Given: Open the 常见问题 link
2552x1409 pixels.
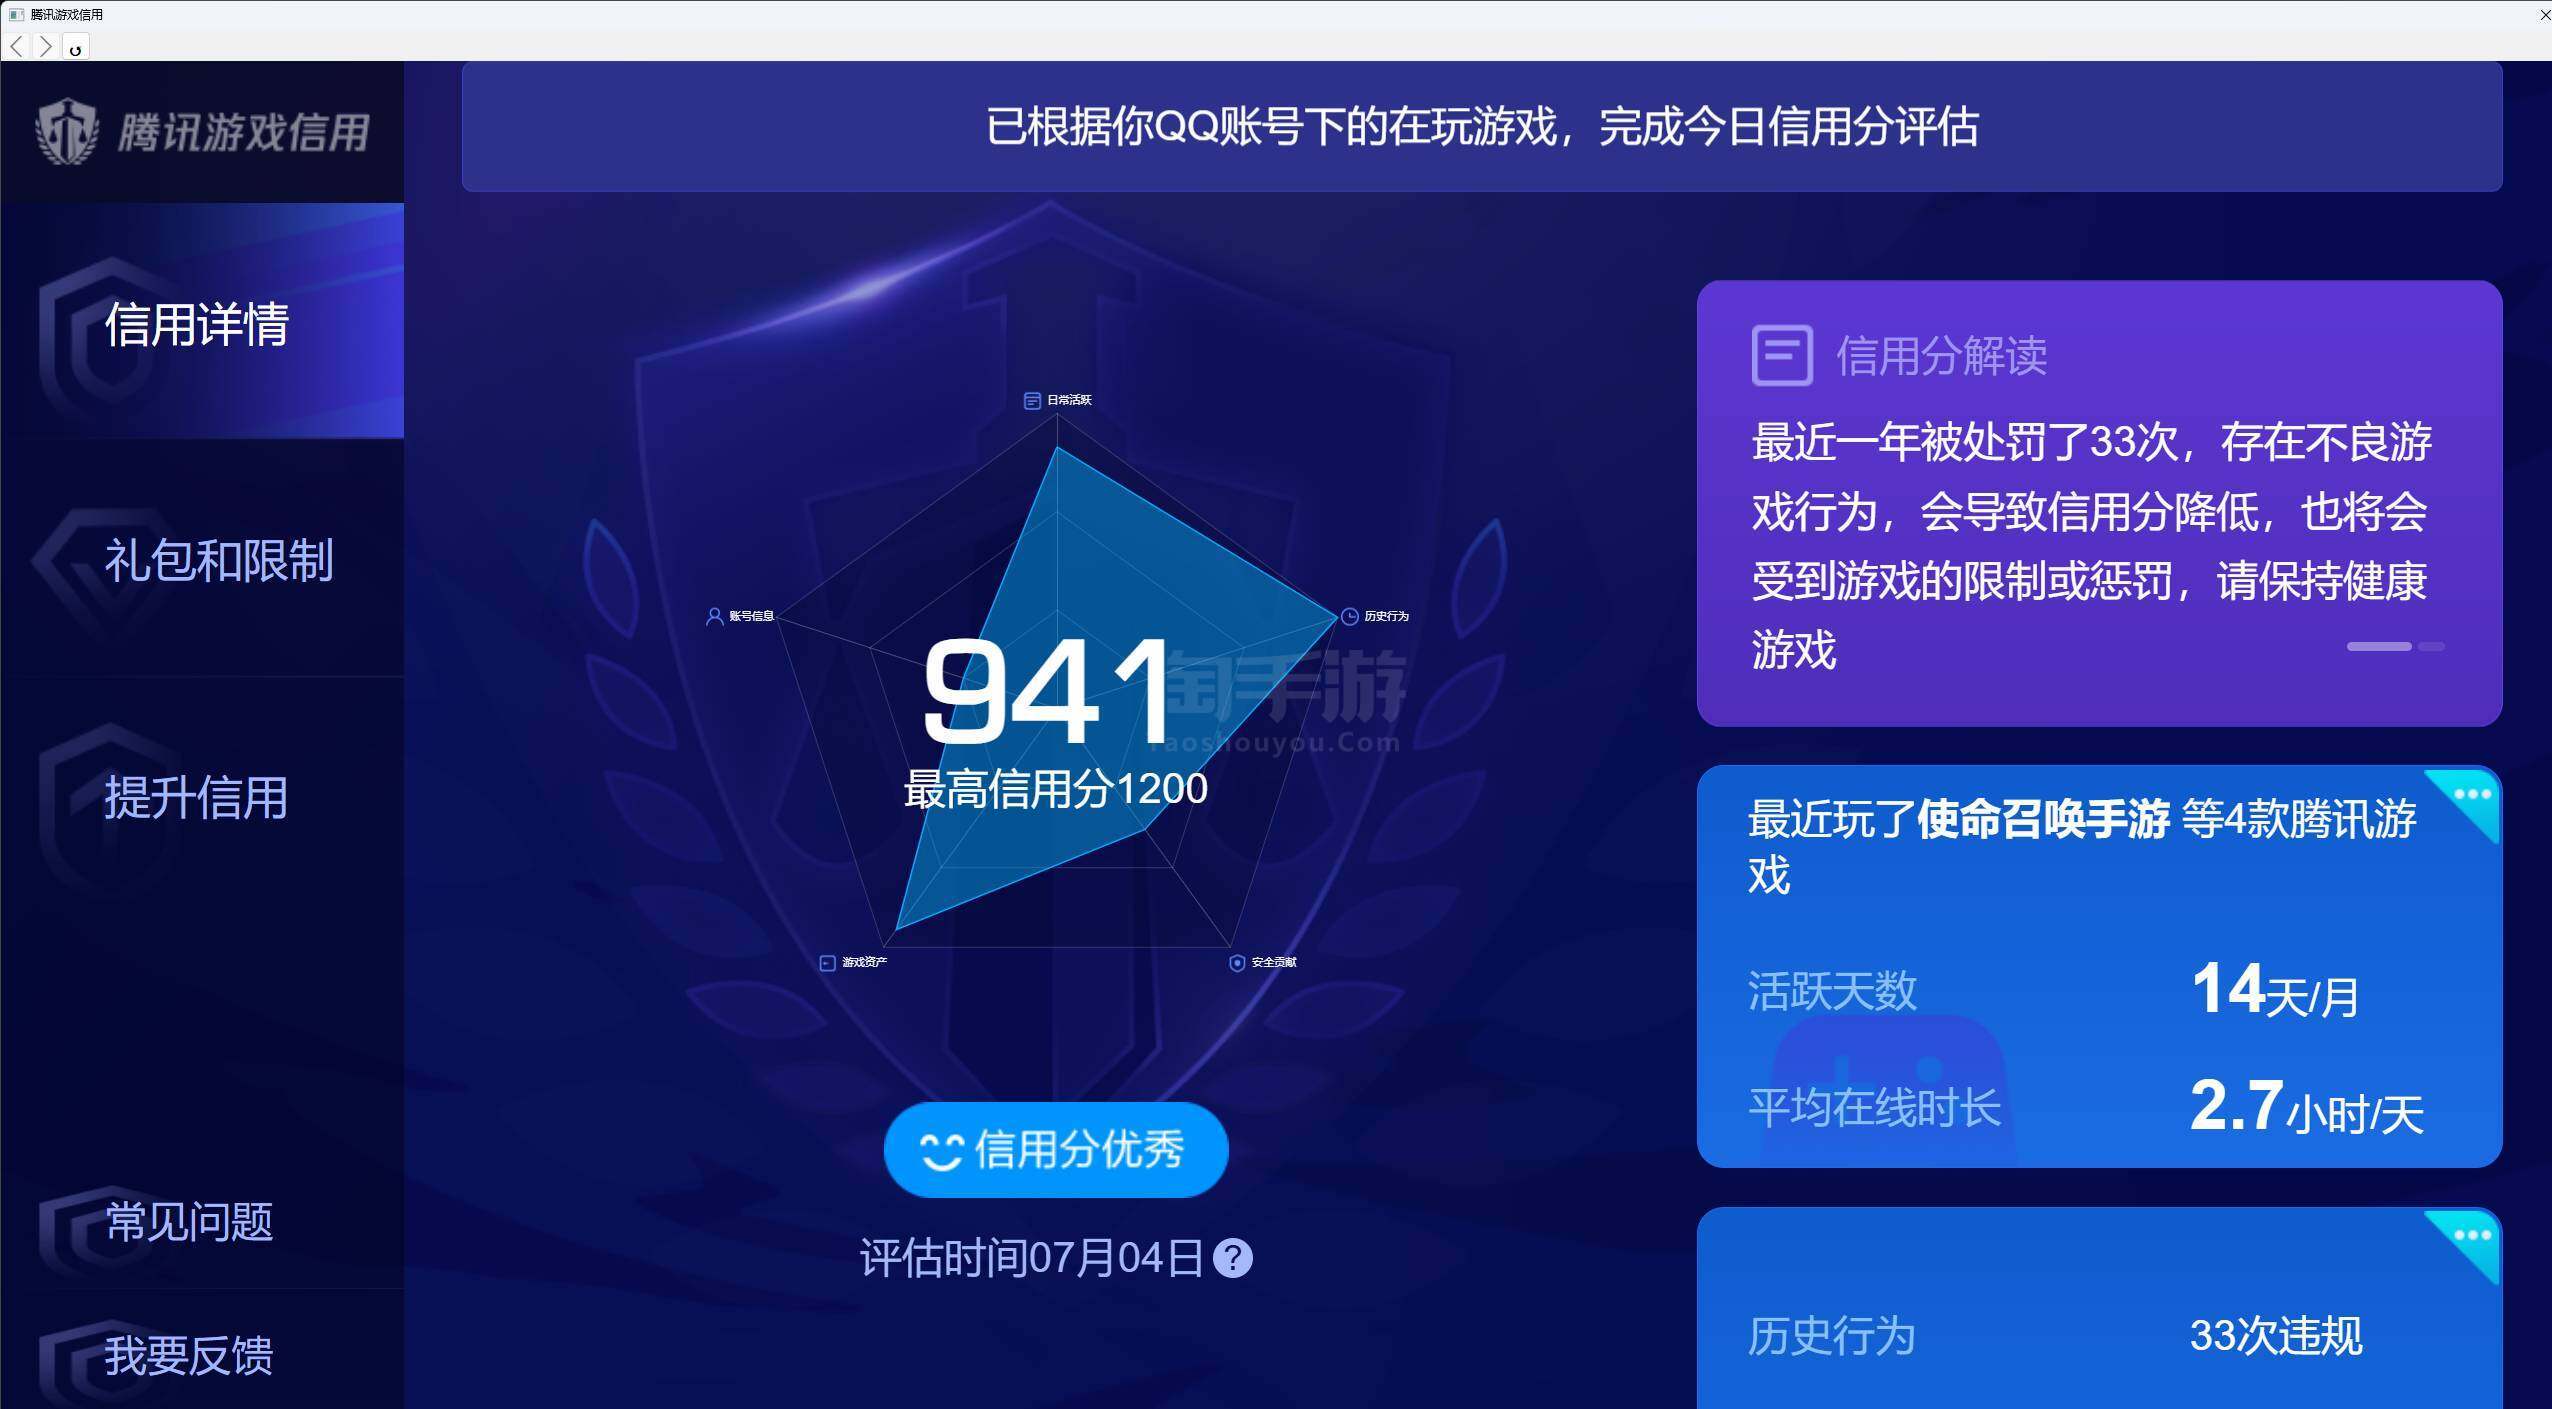Looking at the screenshot, I should (189, 1222).
